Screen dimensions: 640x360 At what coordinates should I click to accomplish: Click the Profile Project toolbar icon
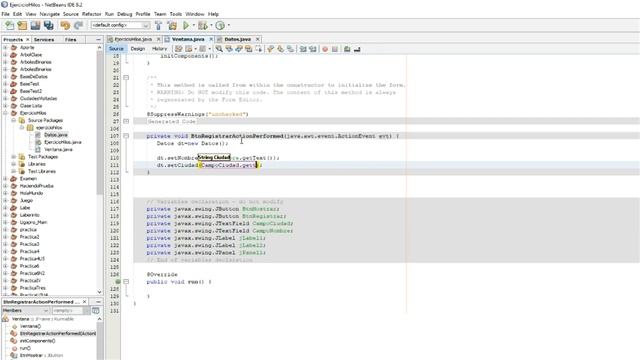point(220,25)
